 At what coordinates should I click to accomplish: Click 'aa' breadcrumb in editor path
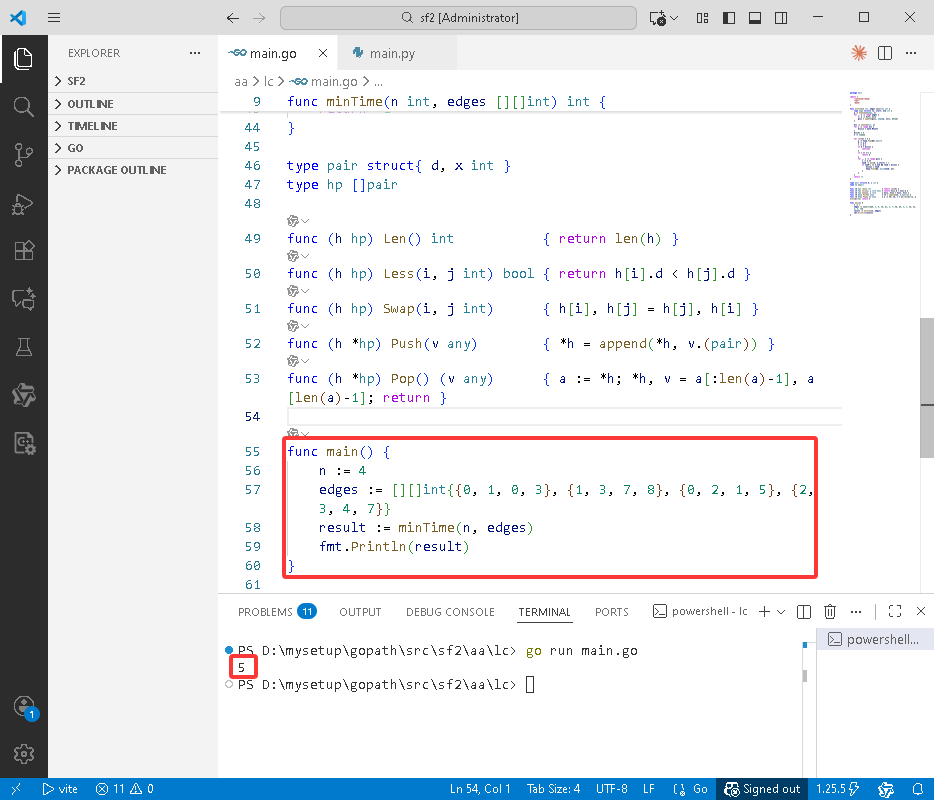point(241,82)
